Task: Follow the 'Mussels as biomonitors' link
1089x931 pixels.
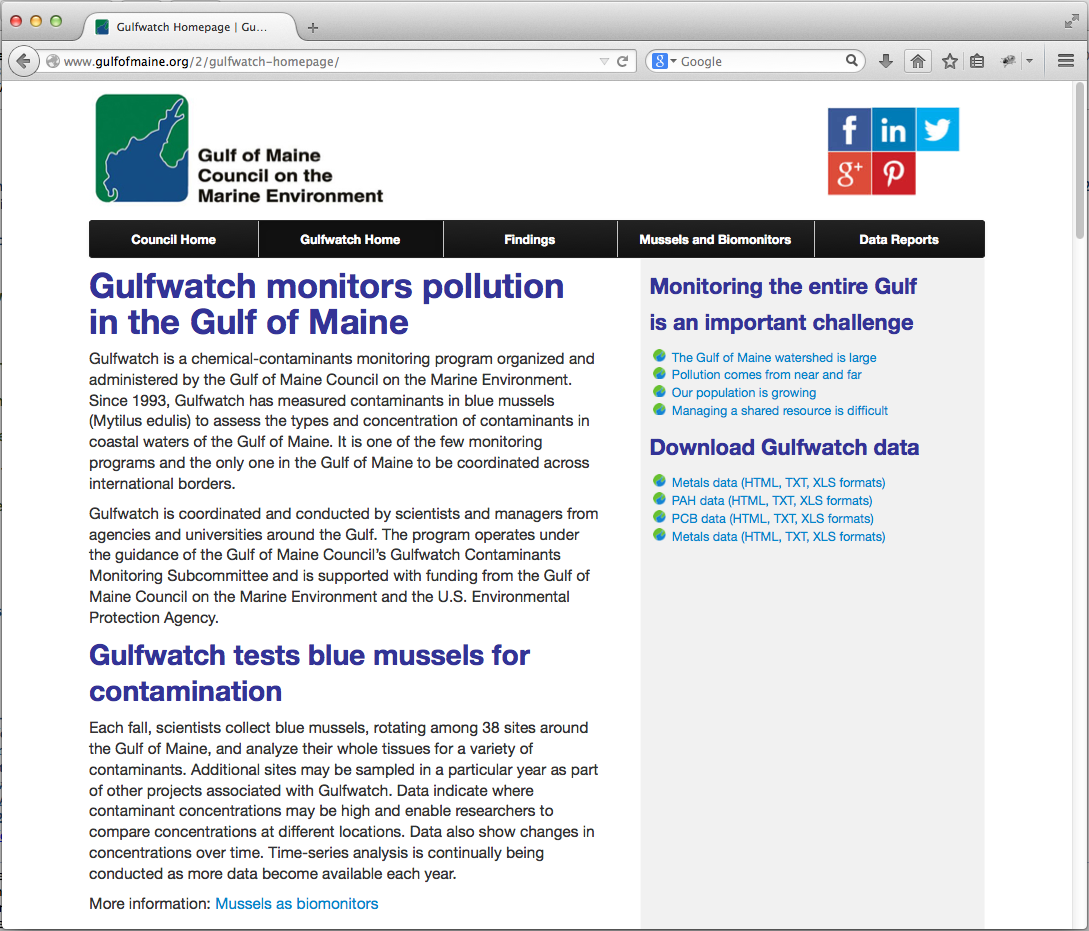Action: click(297, 904)
